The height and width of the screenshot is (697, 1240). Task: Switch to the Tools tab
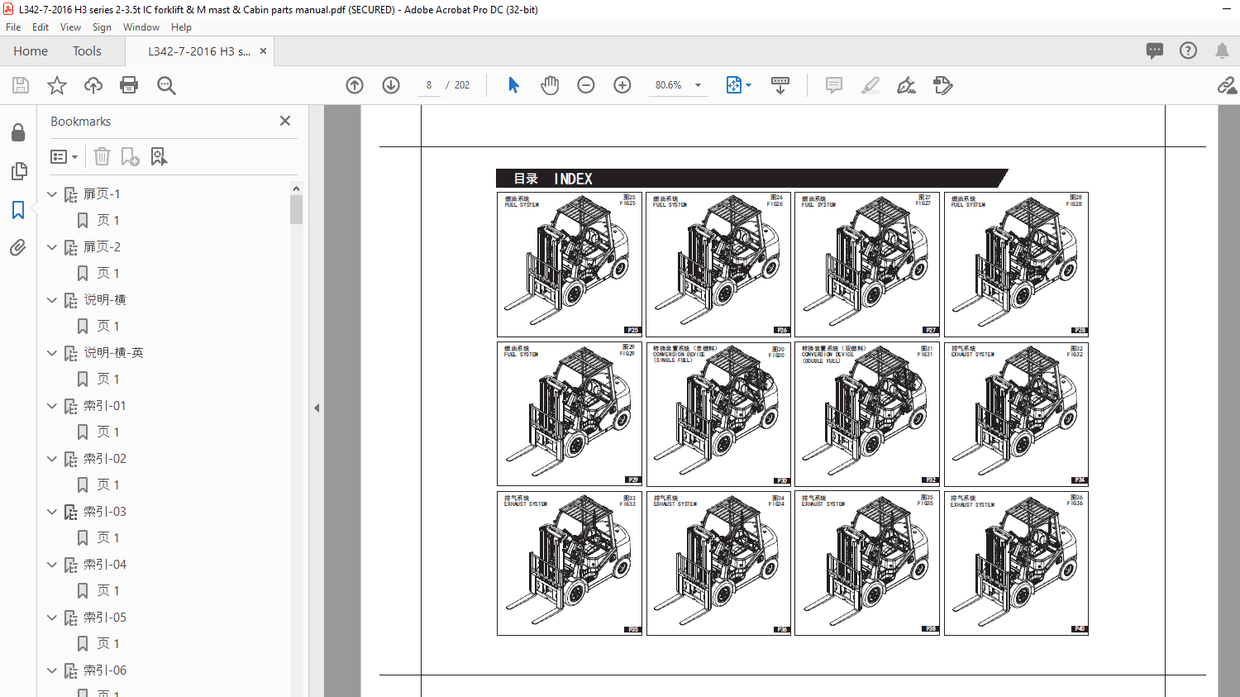tap(86, 51)
